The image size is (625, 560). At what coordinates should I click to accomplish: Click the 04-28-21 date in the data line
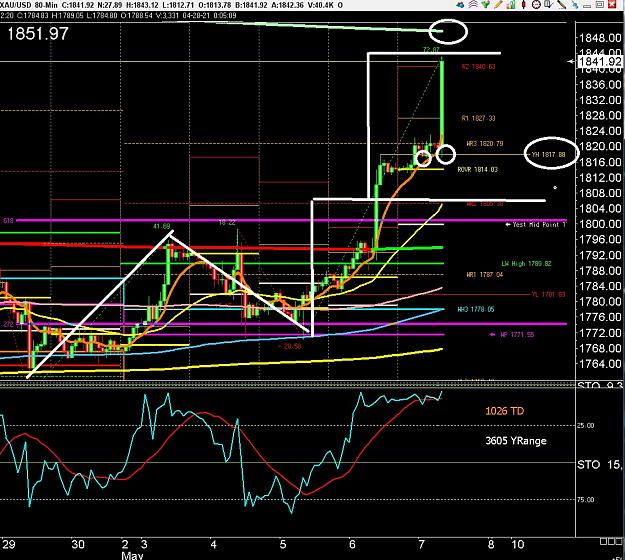click(196, 16)
